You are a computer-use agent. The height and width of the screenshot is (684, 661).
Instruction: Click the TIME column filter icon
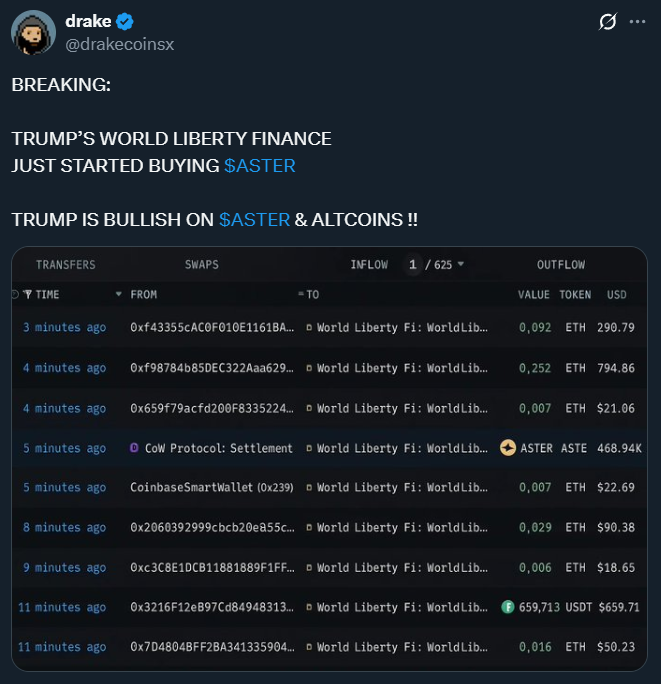(28, 295)
